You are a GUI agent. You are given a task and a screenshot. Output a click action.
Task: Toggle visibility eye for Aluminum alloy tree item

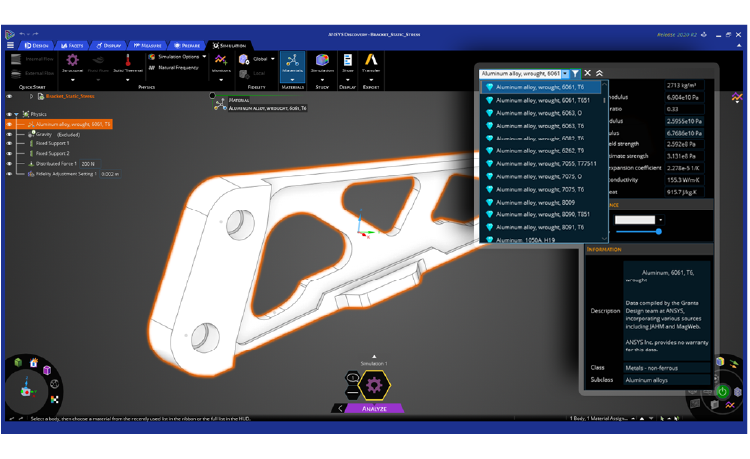click(9, 124)
